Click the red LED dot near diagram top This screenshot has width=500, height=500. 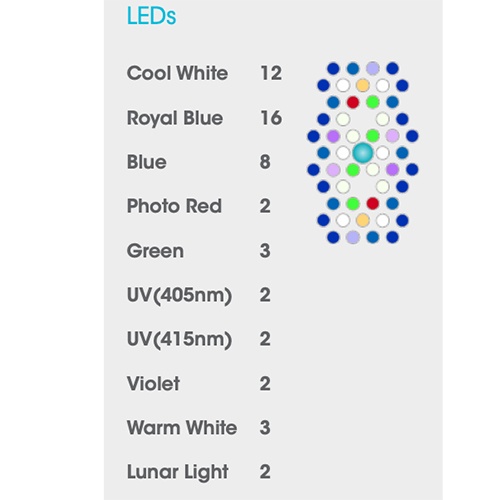pyautogui.click(x=353, y=102)
